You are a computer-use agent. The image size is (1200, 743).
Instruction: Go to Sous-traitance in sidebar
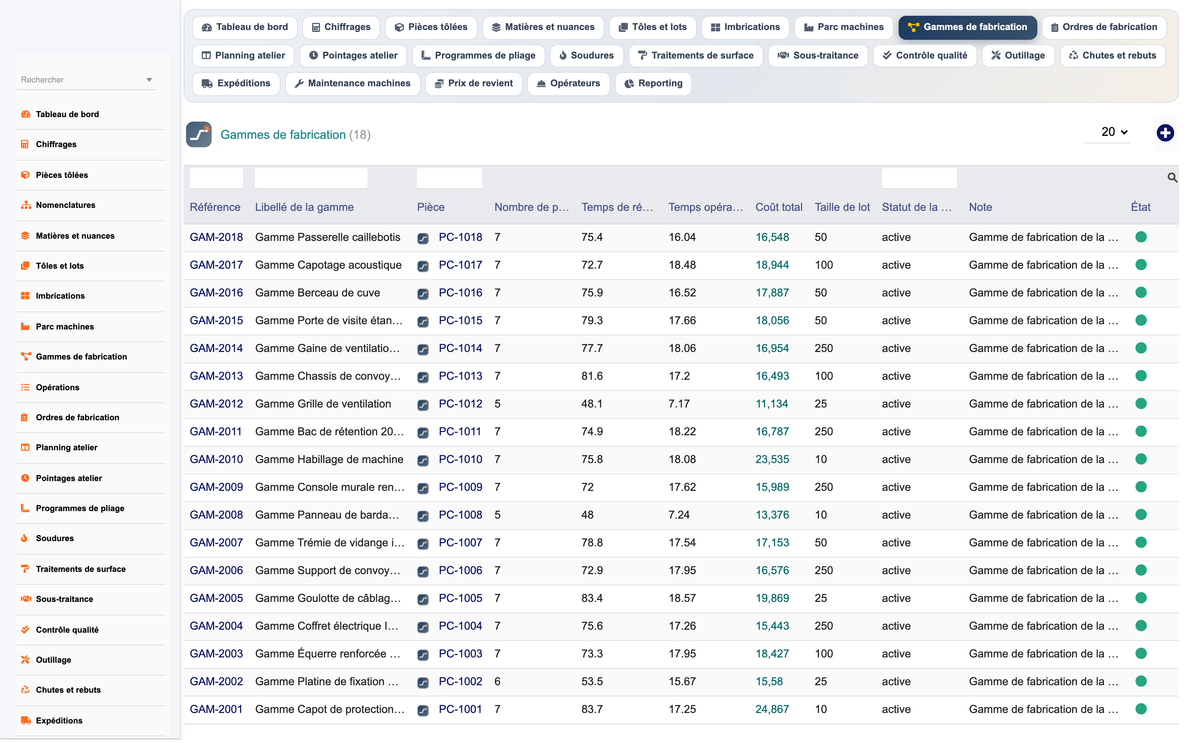64,600
